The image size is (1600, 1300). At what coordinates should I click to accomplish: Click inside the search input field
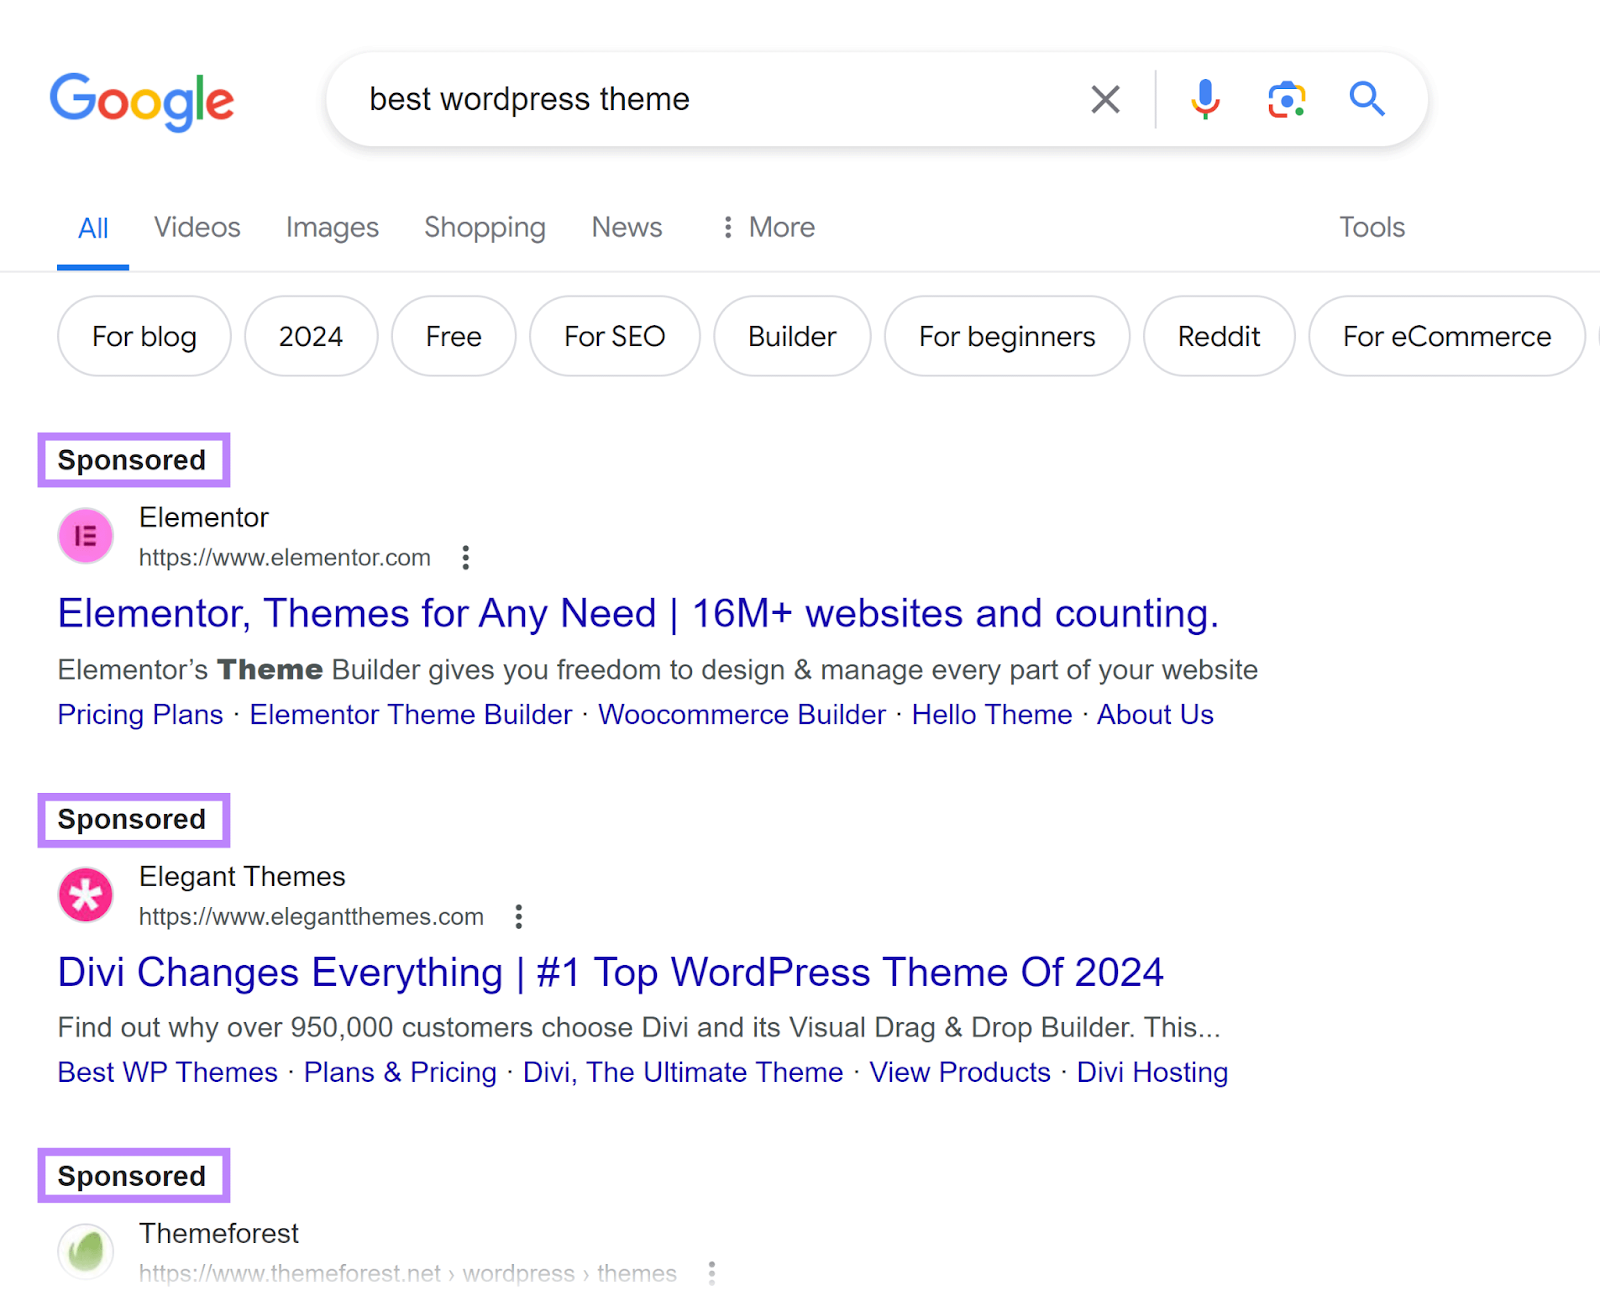click(x=700, y=99)
